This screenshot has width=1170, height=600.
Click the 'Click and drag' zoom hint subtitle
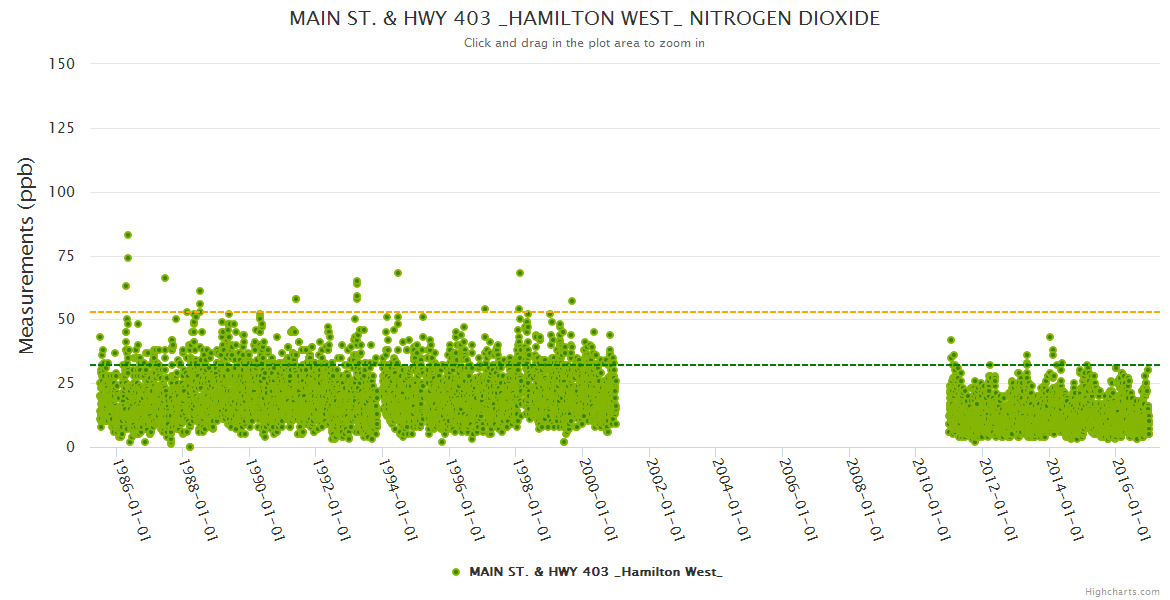pyautogui.click(x=584, y=43)
